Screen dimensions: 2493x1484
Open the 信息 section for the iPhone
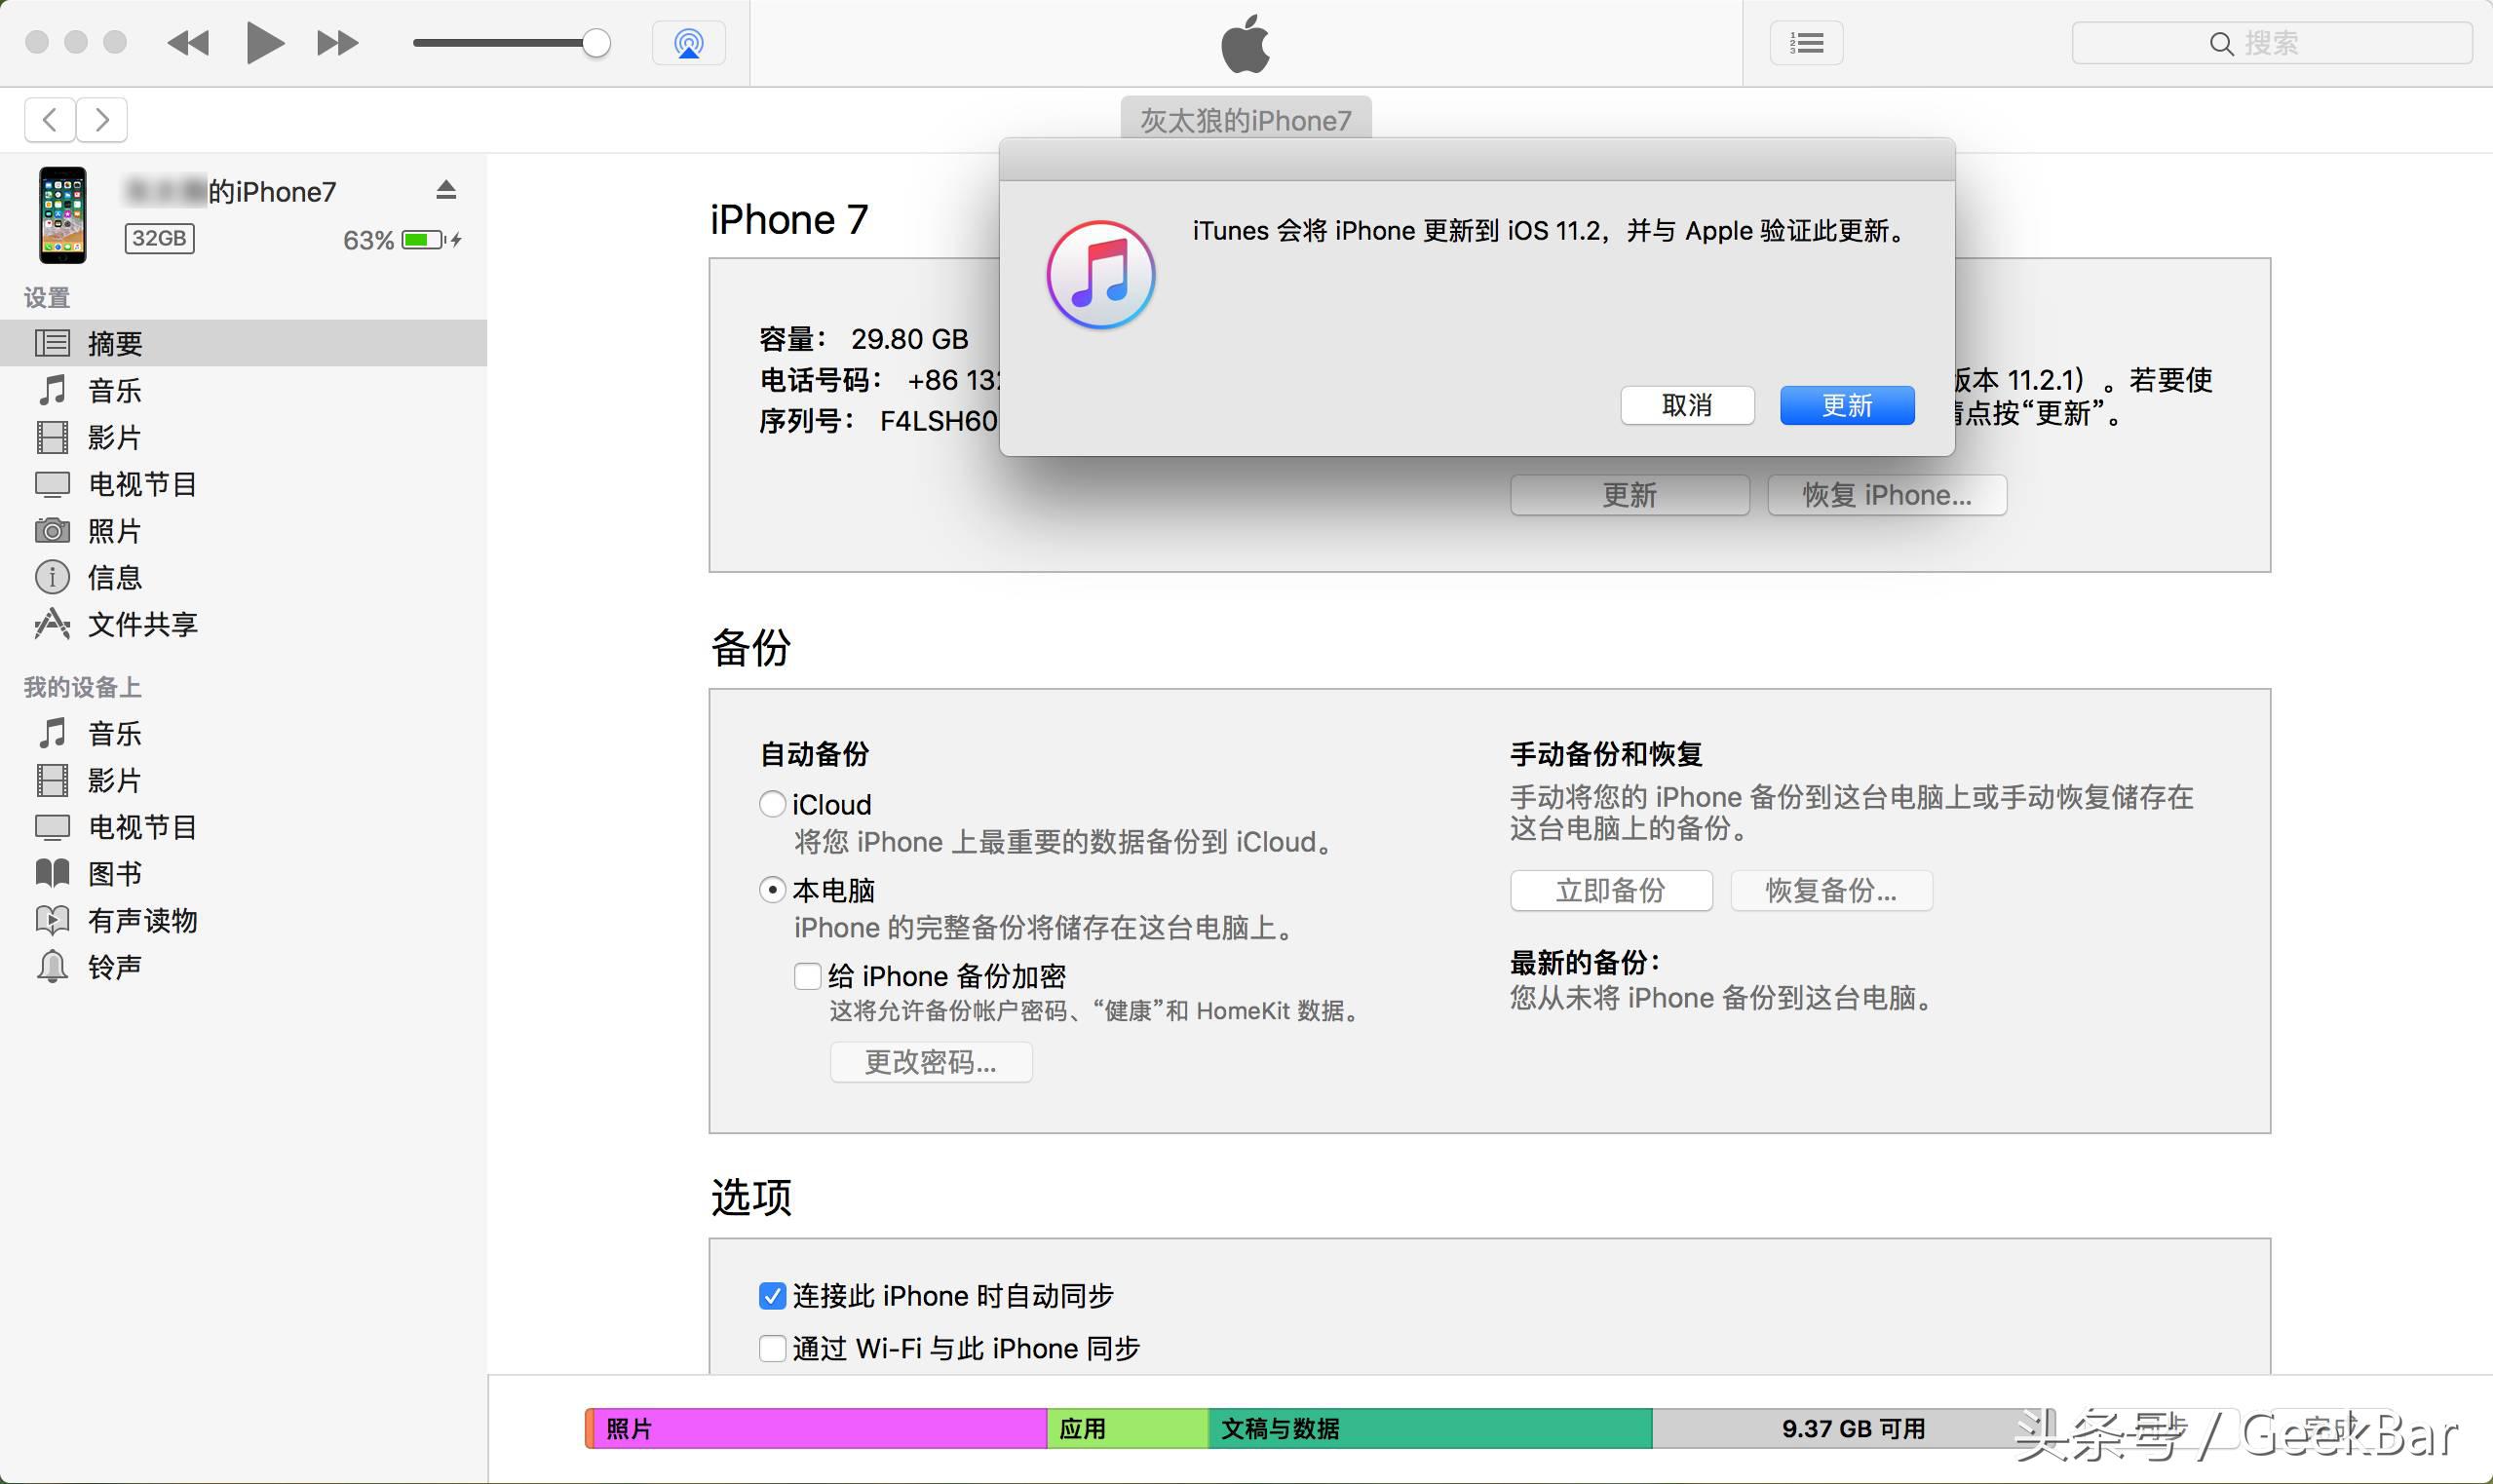pos(116,577)
